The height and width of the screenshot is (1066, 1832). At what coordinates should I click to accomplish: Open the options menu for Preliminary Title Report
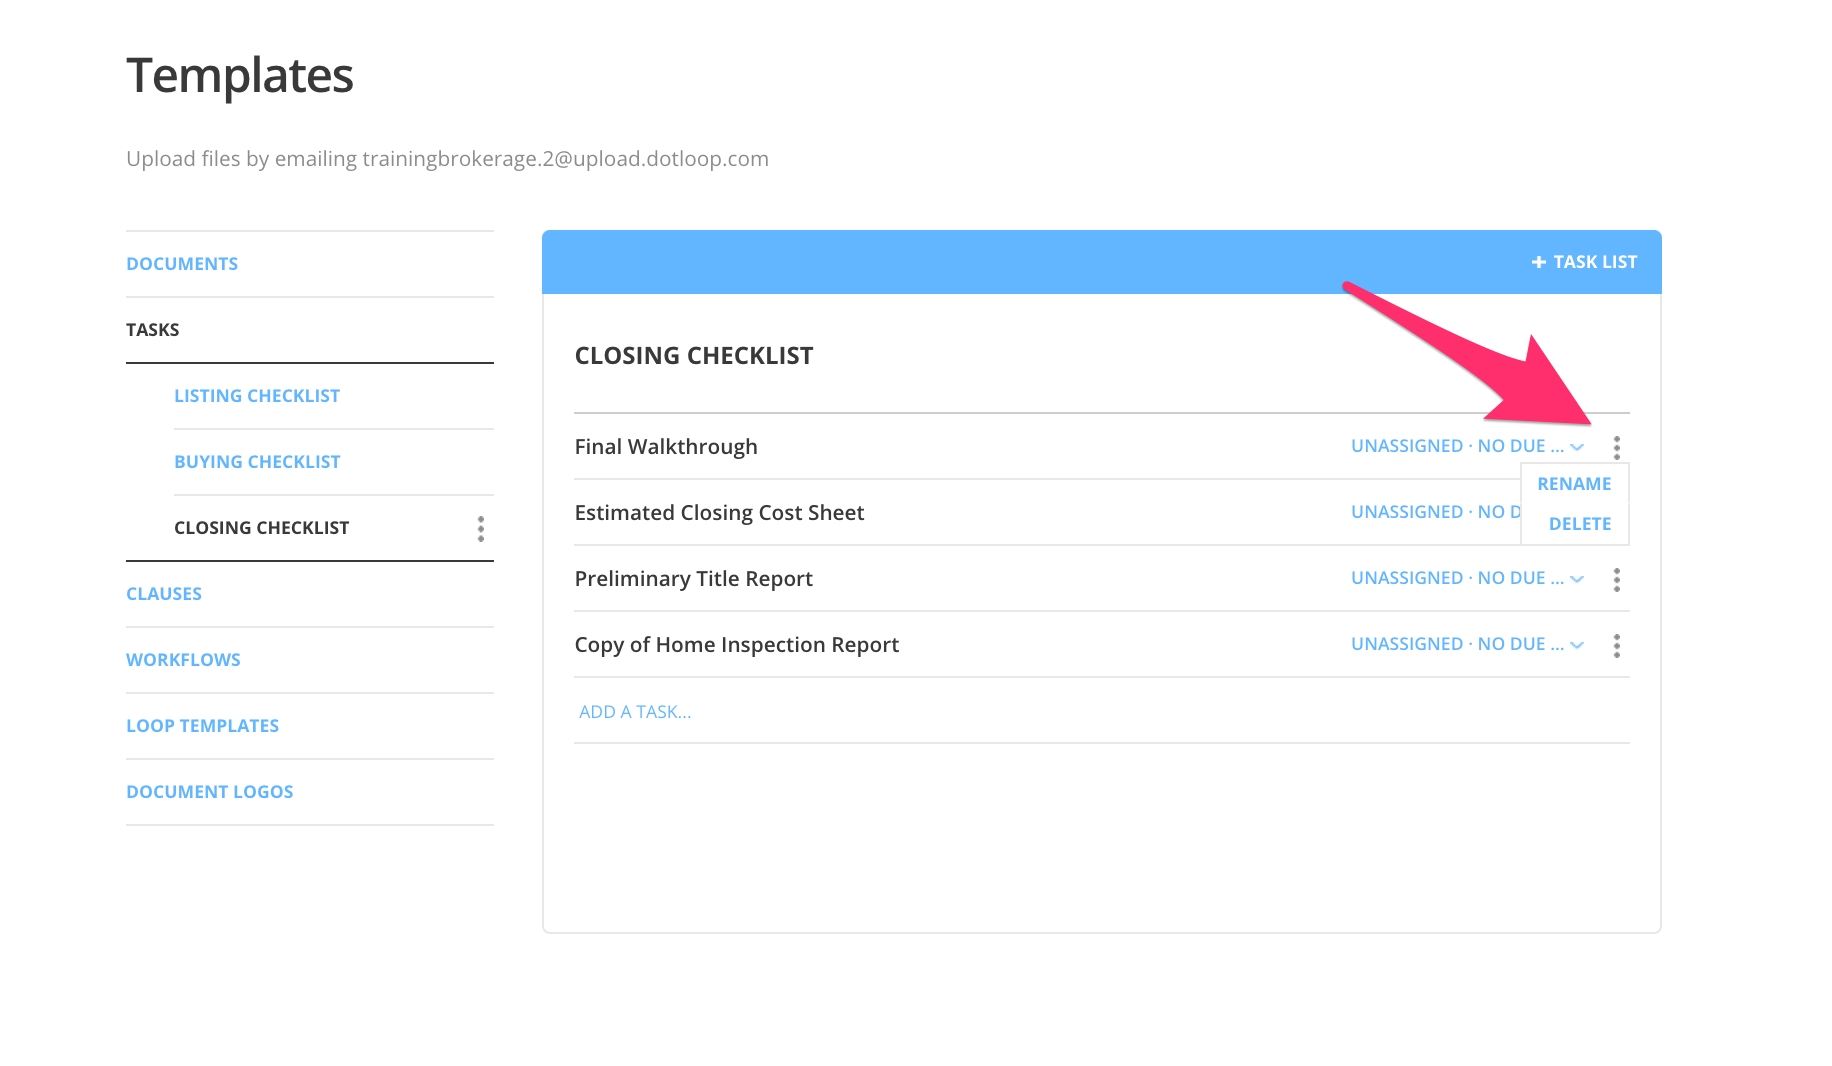pyautogui.click(x=1616, y=578)
